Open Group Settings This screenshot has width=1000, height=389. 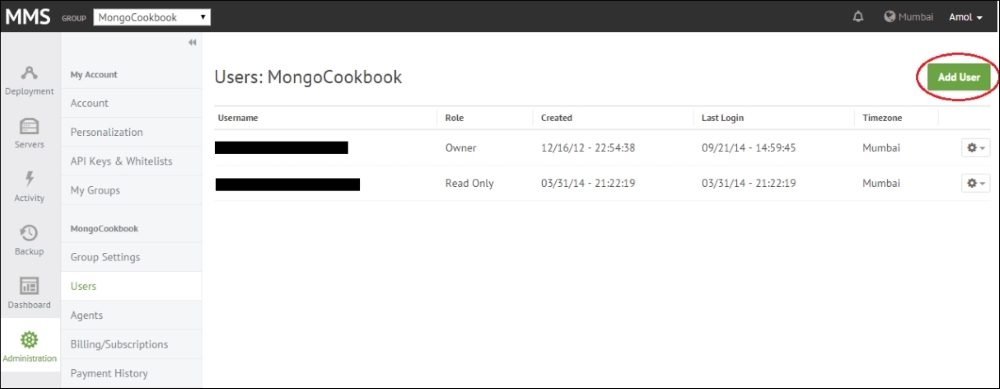[x=131, y=257]
